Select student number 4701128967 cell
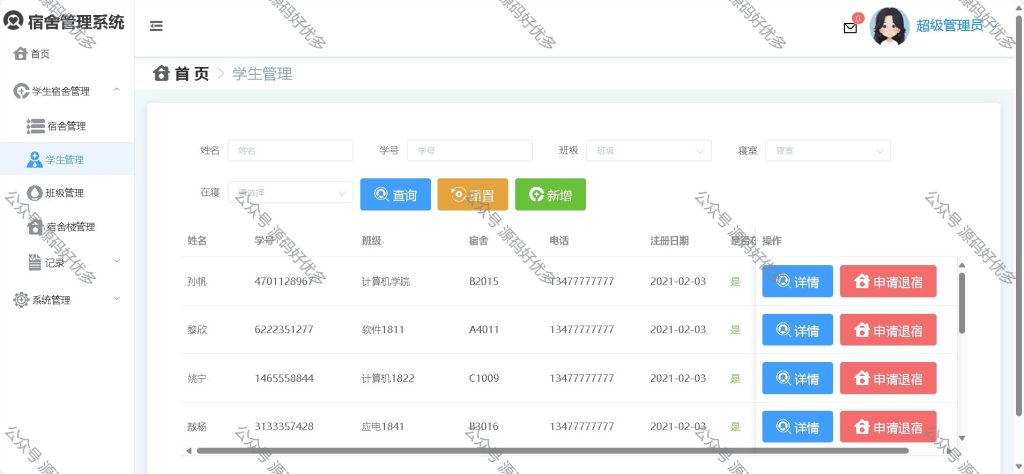Image resolution: width=1024 pixels, height=474 pixels. click(x=284, y=281)
